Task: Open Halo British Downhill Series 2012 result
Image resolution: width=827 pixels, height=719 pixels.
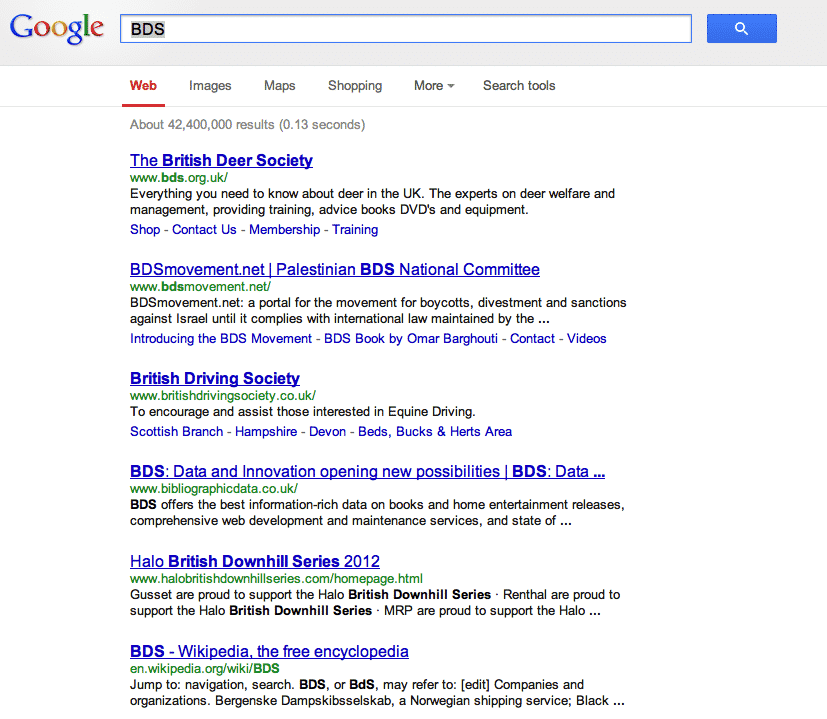Action: pos(255,562)
